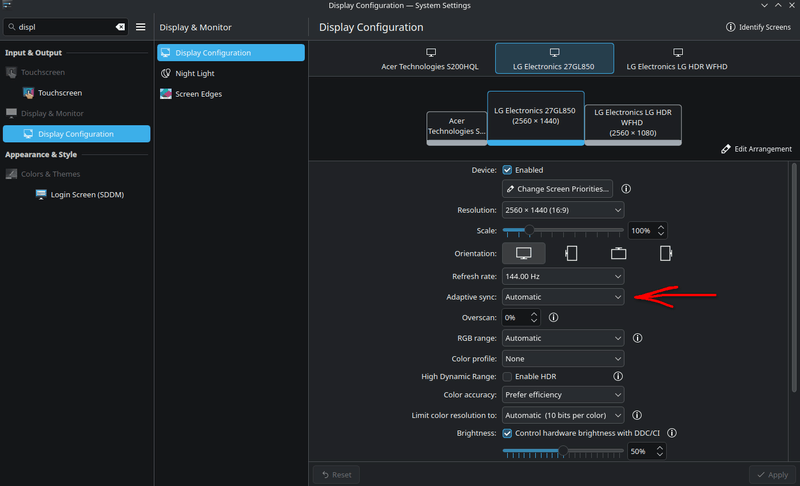Click Change Screen Priorities button
Viewport: 800px width, 486px height.
558,189
